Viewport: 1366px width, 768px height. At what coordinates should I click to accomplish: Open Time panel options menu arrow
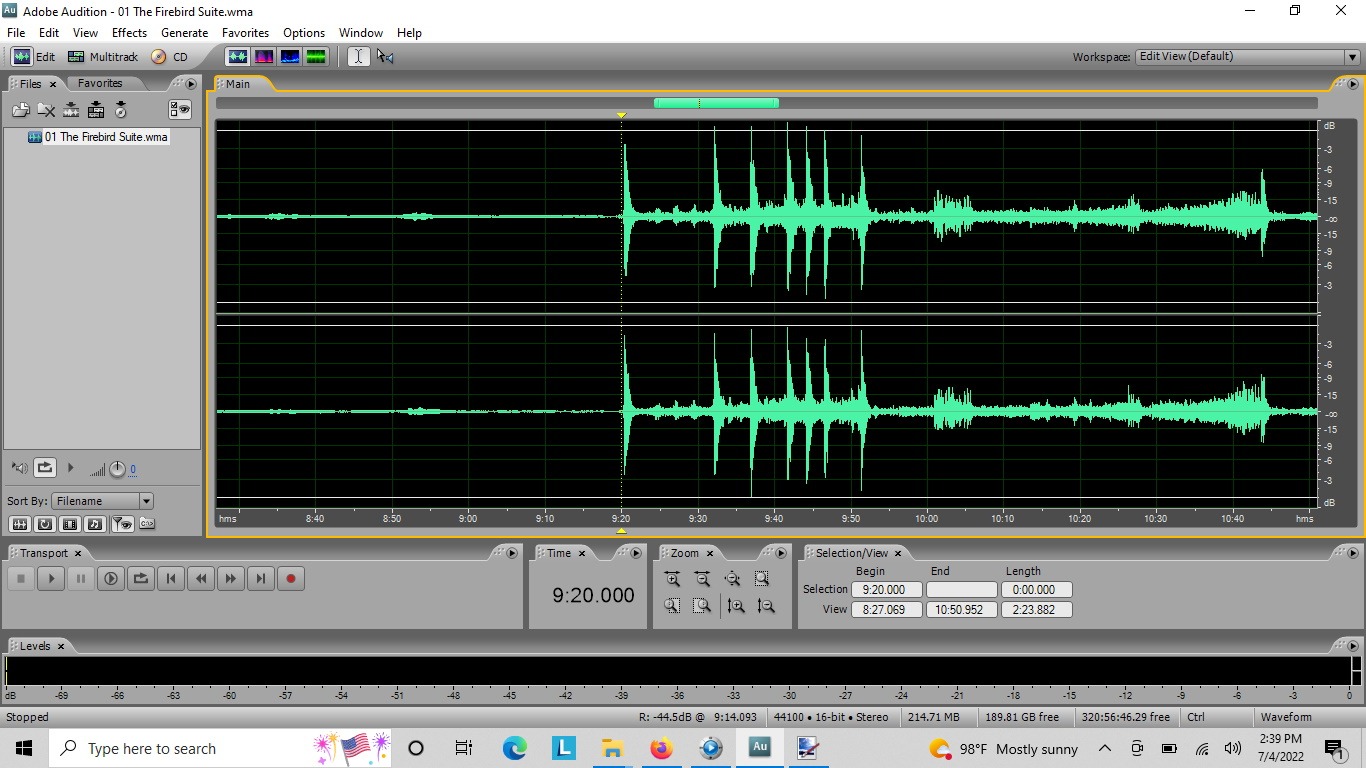click(635, 553)
